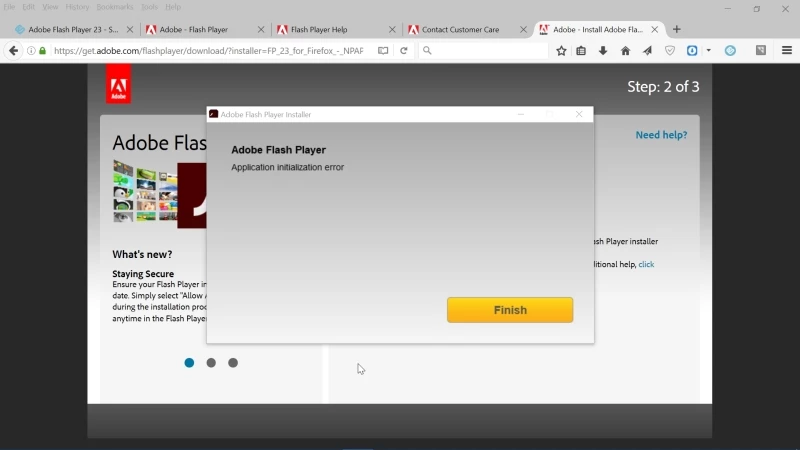Click the 'click' link for additional help
Screen dimensions: 800x450
click(x=646, y=264)
